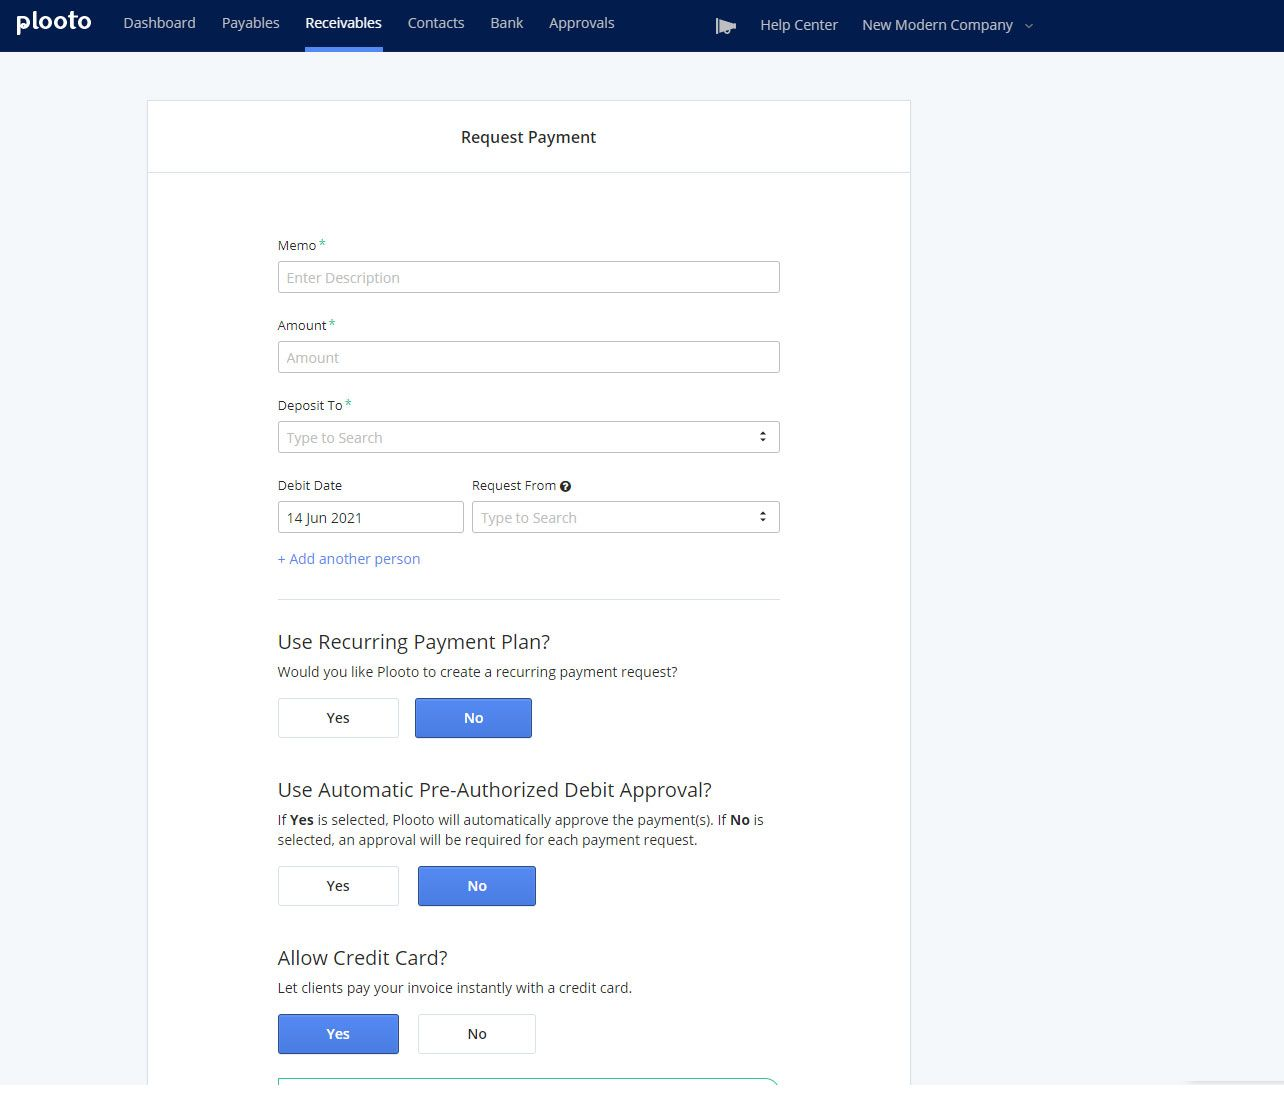Open the Request From search dropdown
This screenshot has height=1105, width=1284.
point(625,517)
